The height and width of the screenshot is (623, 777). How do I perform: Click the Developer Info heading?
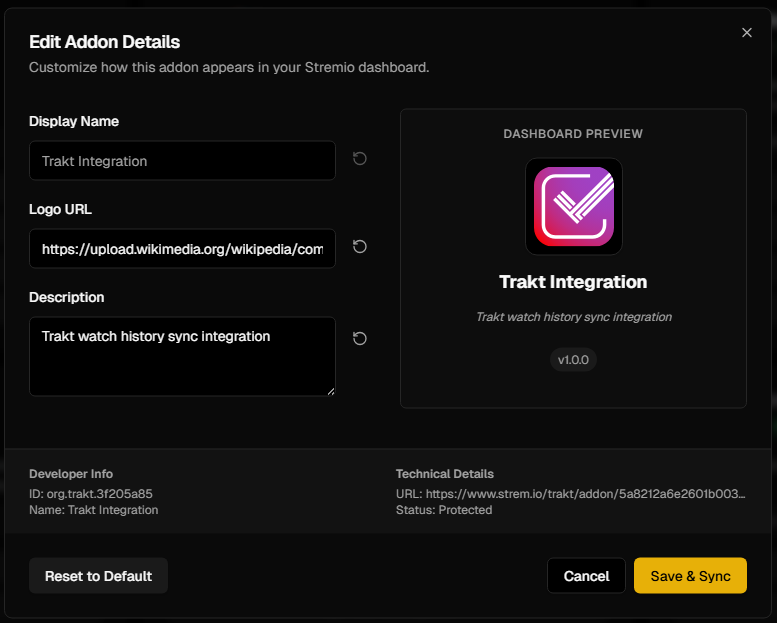tap(71, 474)
